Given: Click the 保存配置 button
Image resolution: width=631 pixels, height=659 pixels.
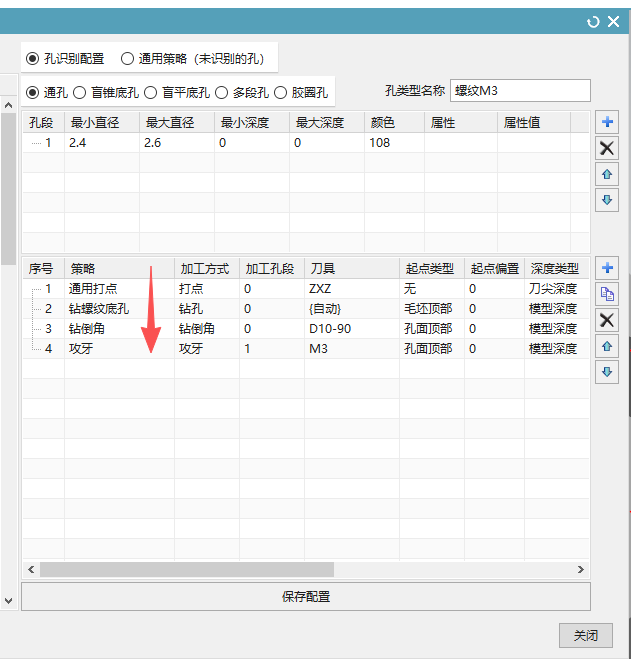Looking at the screenshot, I should click(x=306, y=596).
